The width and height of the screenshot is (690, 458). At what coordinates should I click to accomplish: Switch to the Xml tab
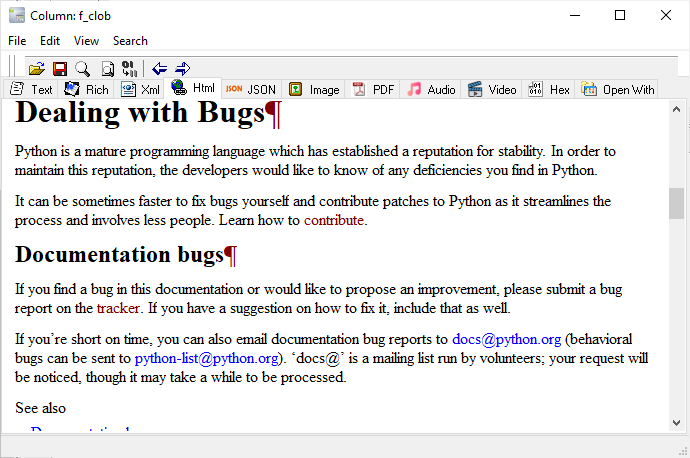(140, 89)
